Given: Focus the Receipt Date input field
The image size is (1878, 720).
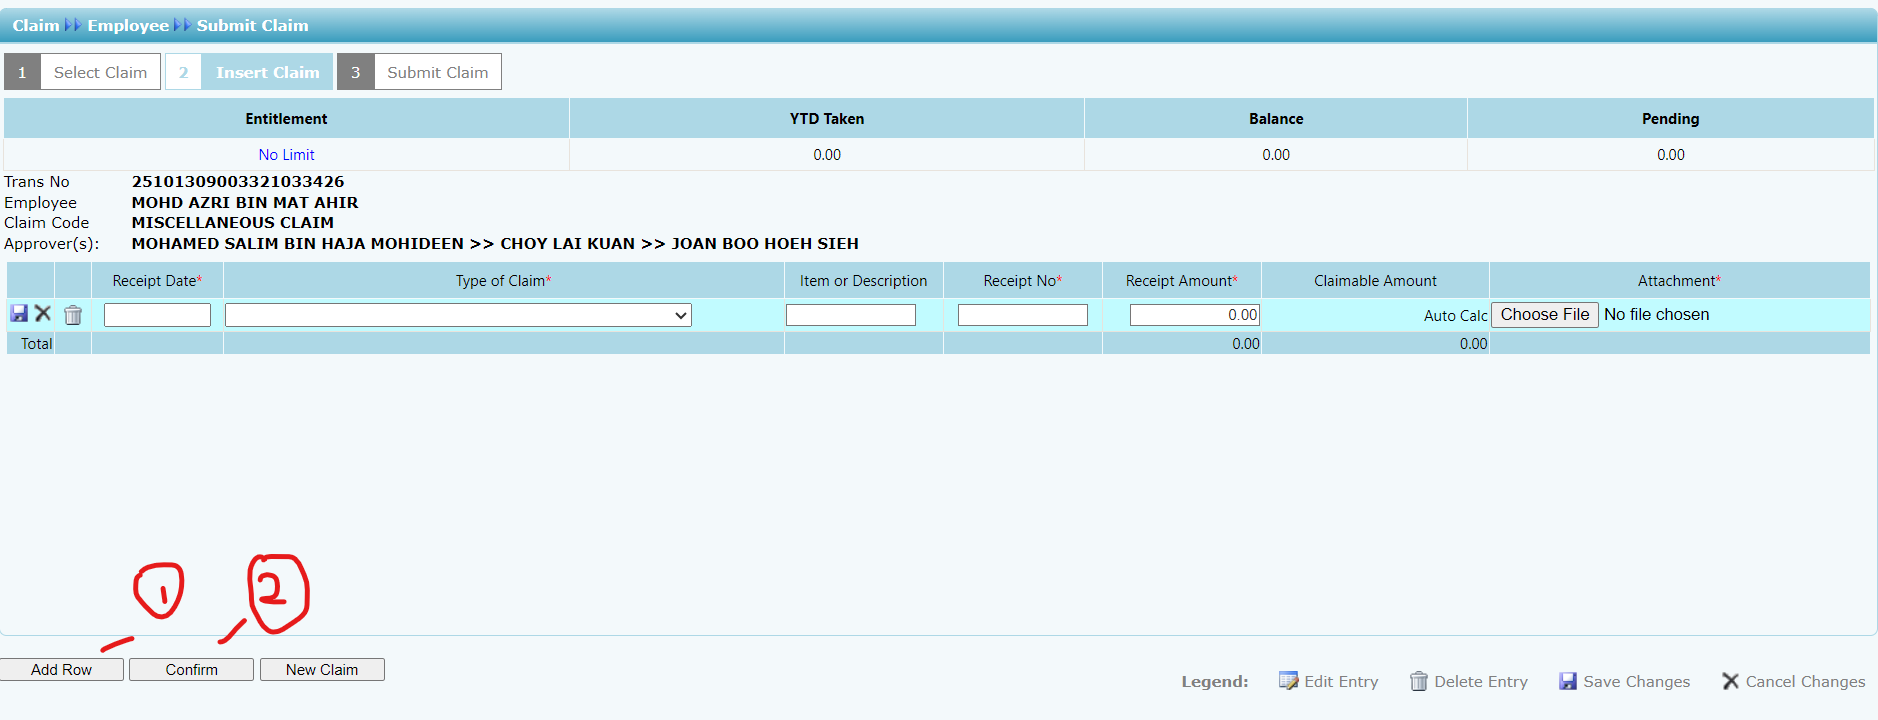Looking at the screenshot, I should pyautogui.click(x=157, y=316).
